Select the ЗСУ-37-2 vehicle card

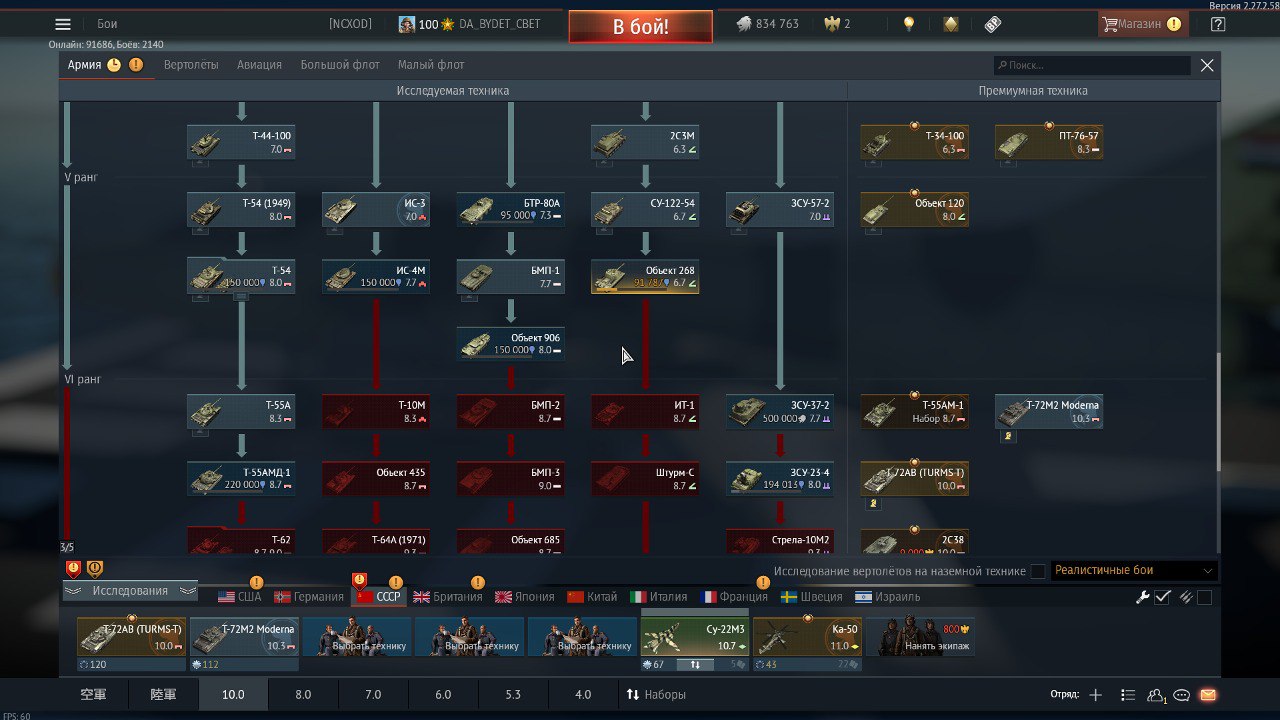pos(780,412)
